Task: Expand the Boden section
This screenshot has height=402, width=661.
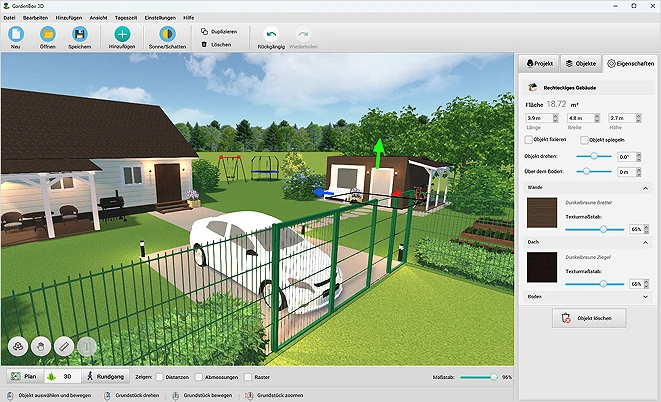Action: (588, 297)
